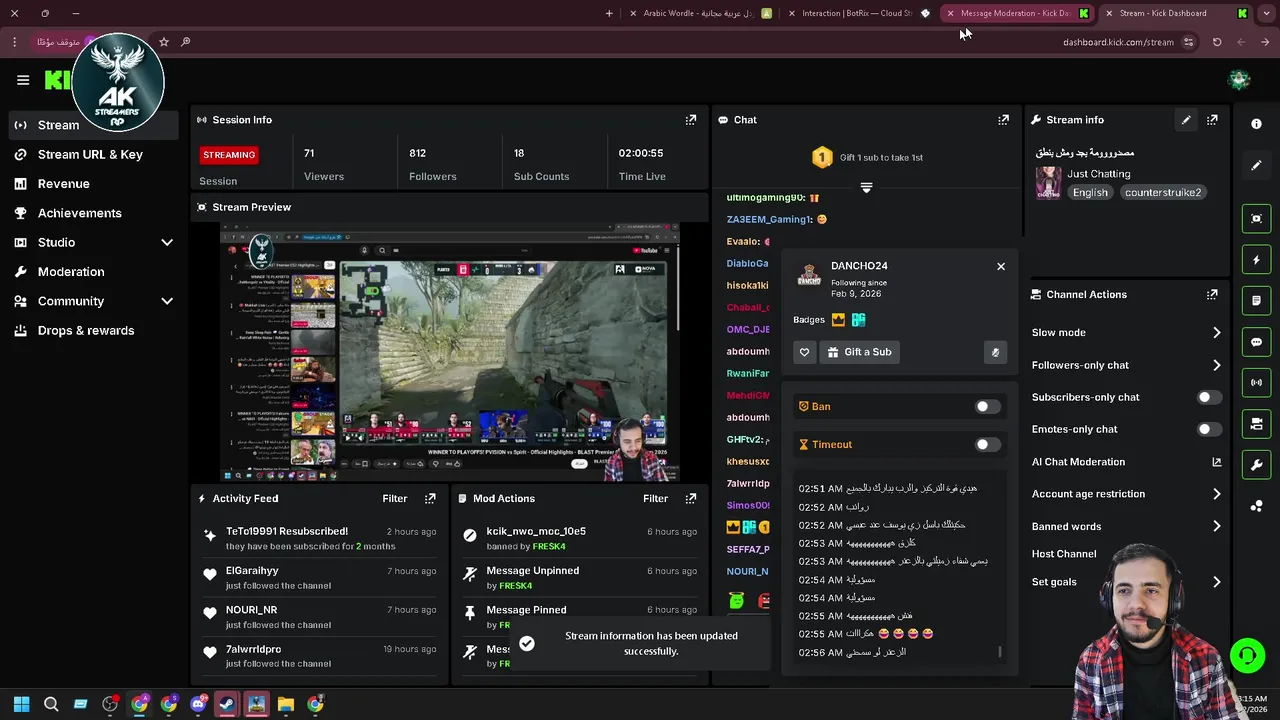Image resolution: width=1280 pixels, height=720 pixels.
Task: Click the pencil icon in right rail
Action: (1256, 165)
